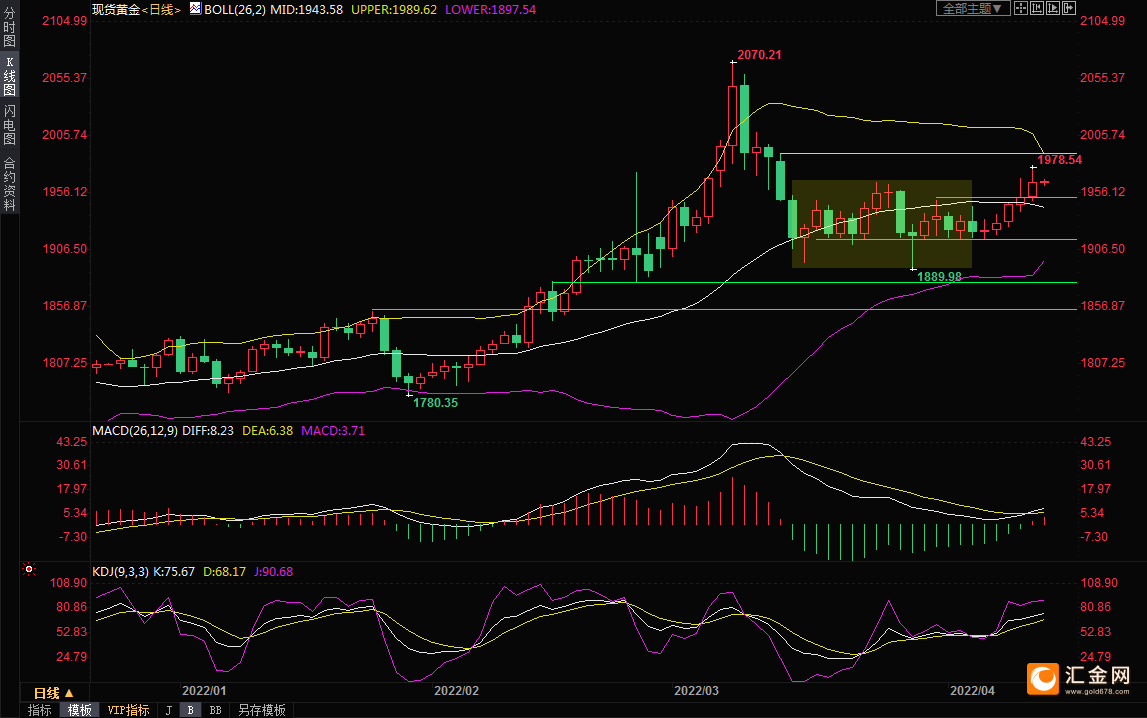Click the 现货黄金 instrument name
The height and width of the screenshot is (718, 1147).
click(116, 10)
